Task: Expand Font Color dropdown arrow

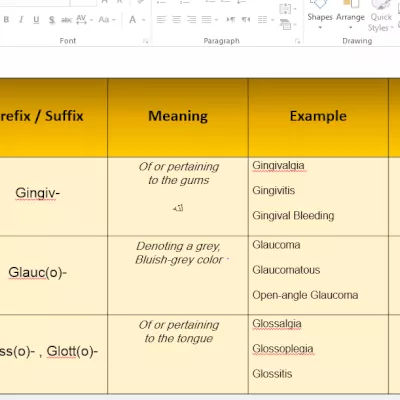Action: [x=144, y=20]
